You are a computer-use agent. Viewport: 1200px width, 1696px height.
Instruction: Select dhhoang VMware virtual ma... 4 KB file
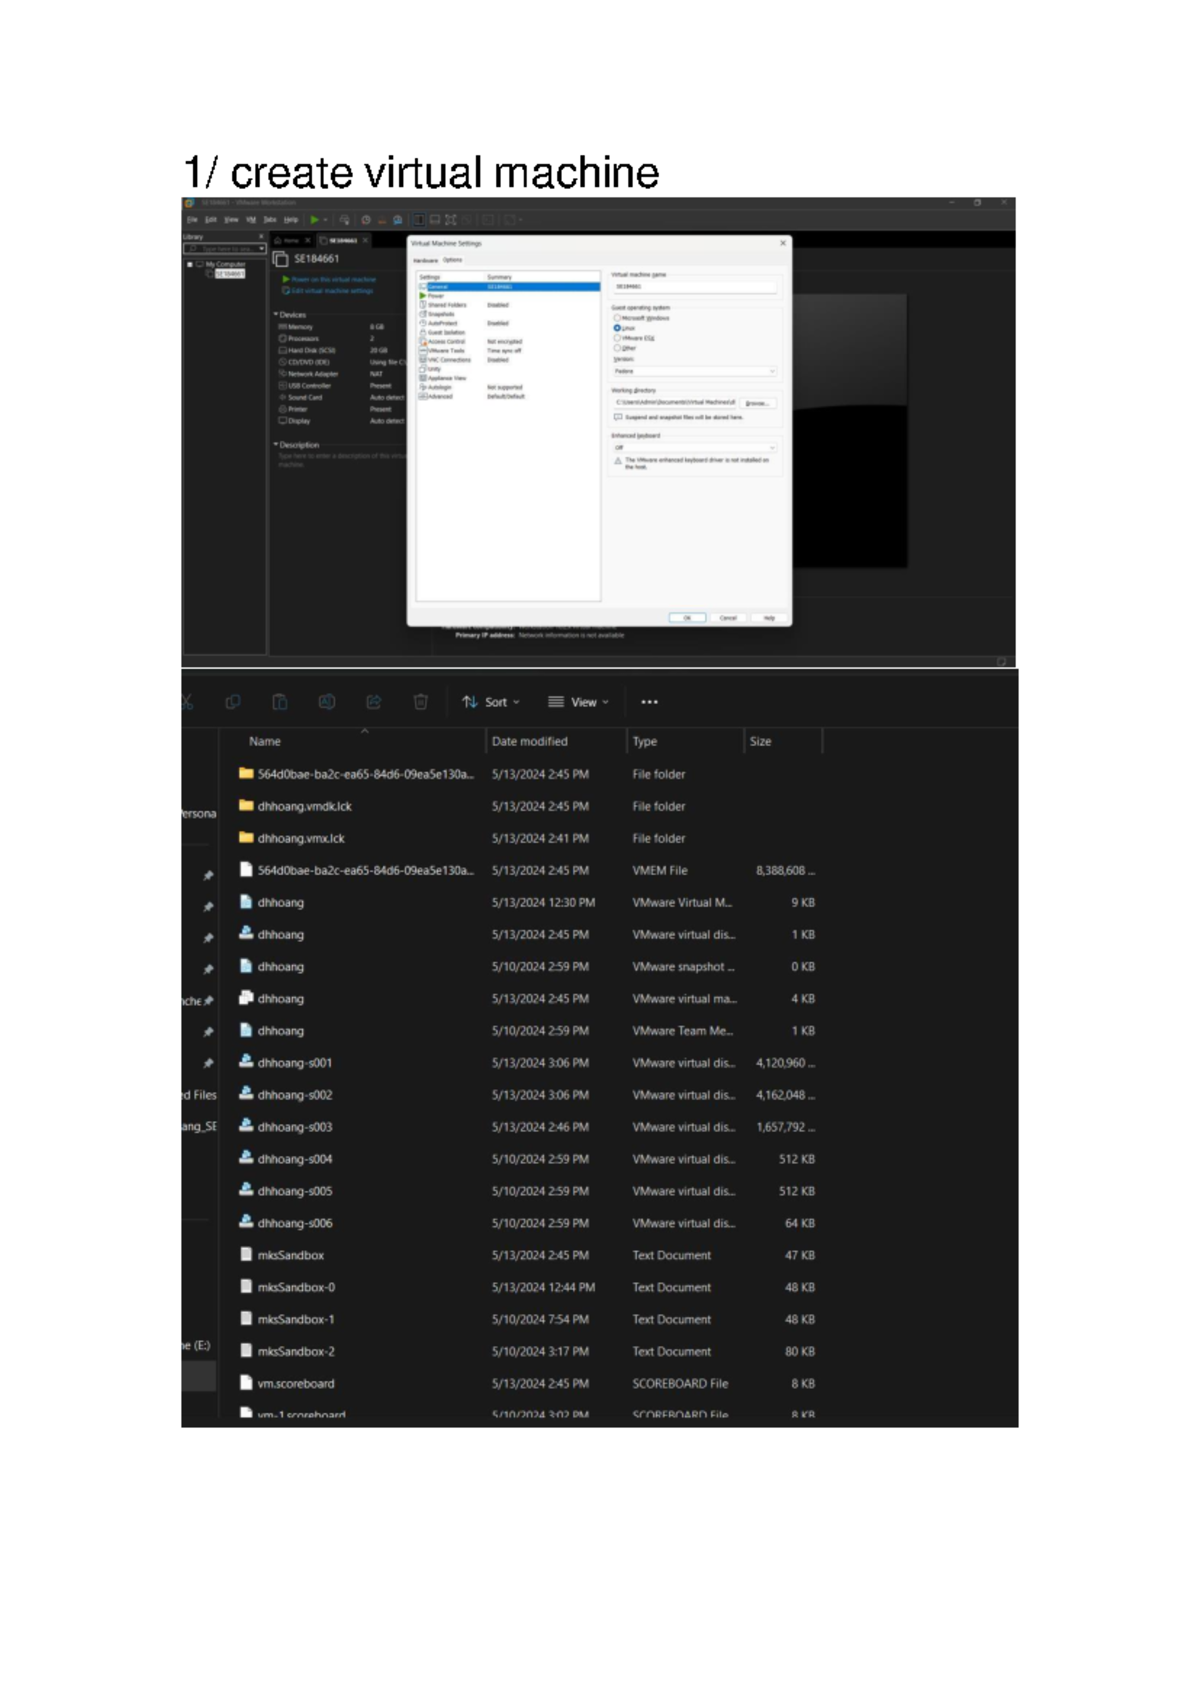tap(527, 998)
